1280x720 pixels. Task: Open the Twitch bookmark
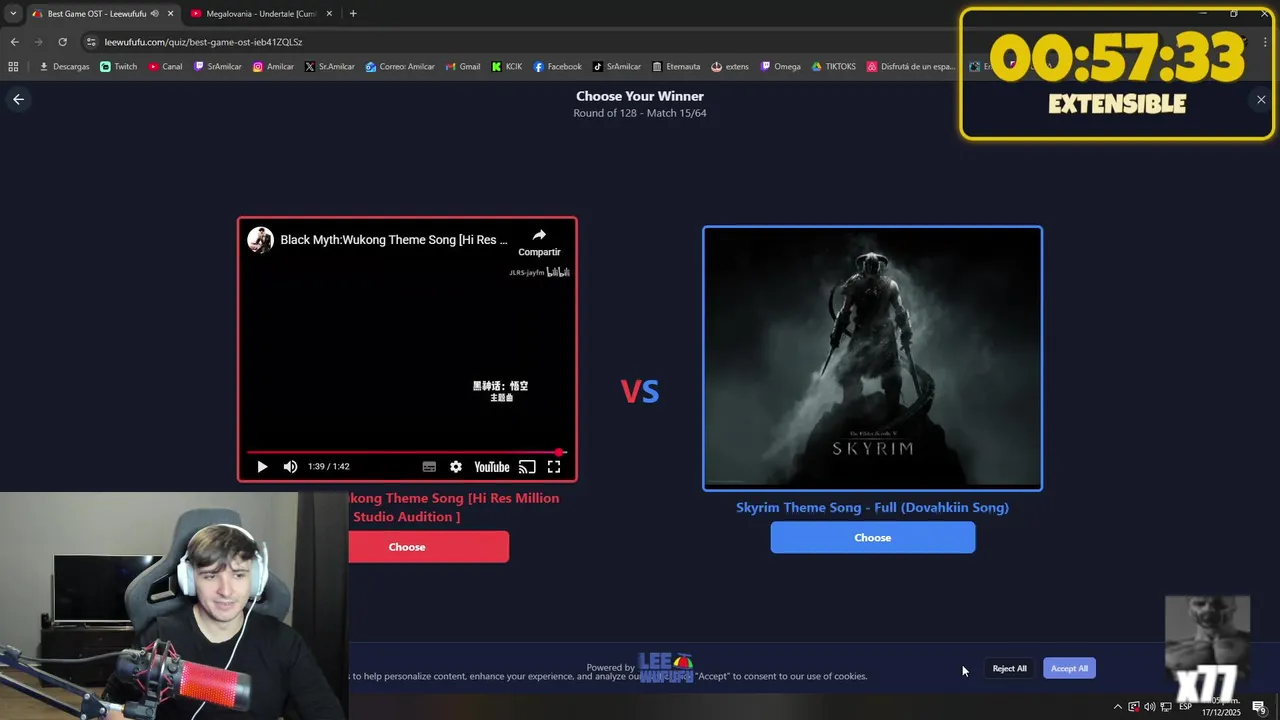[x=119, y=67]
